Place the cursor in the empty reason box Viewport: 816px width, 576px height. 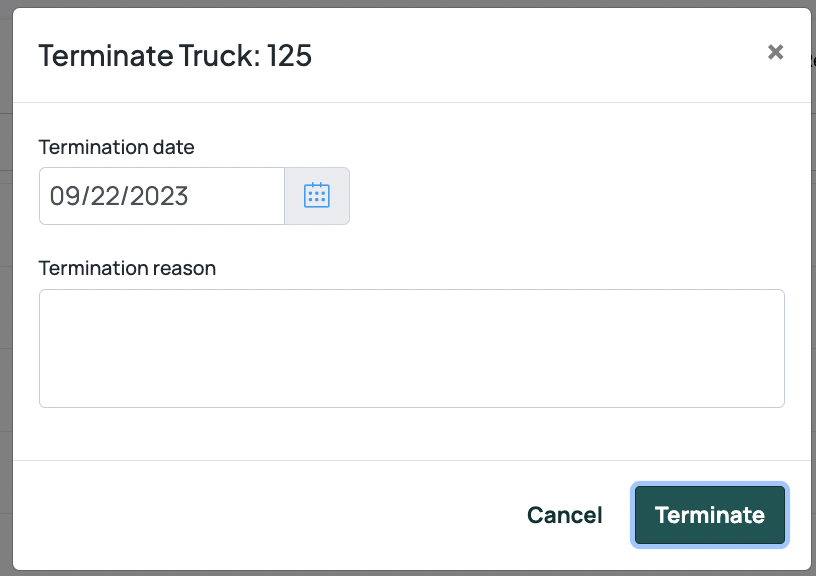412,348
